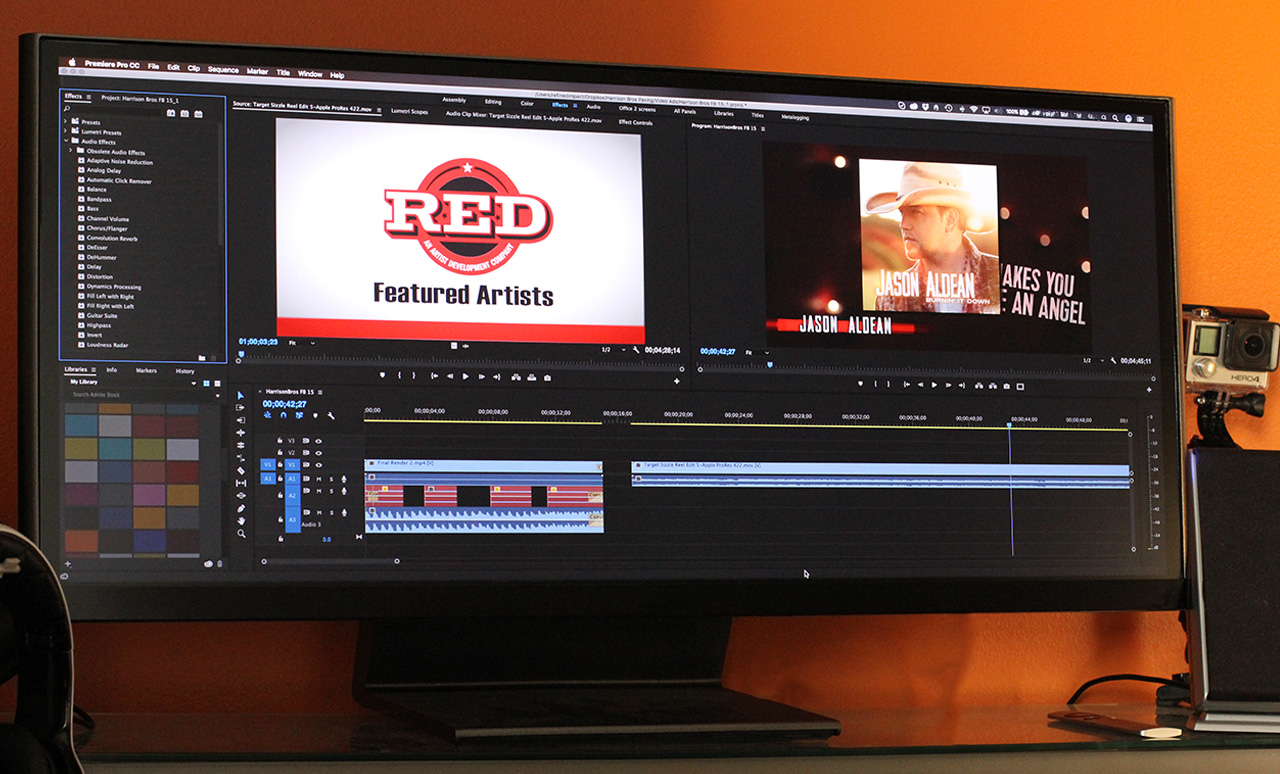Select the Pen tool in the timeline toolbox
This screenshot has width=1280, height=774.
point(240,508)
